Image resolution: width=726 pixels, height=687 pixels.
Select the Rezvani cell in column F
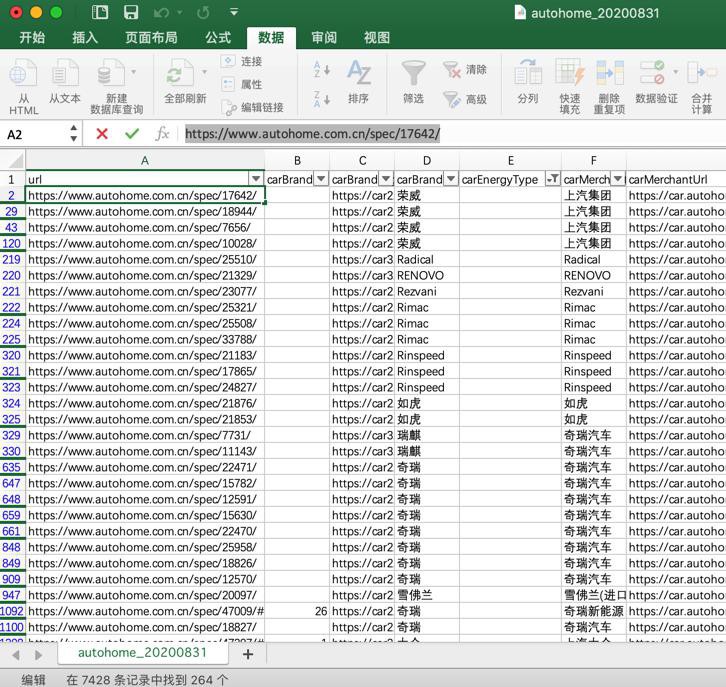point(594,291)
